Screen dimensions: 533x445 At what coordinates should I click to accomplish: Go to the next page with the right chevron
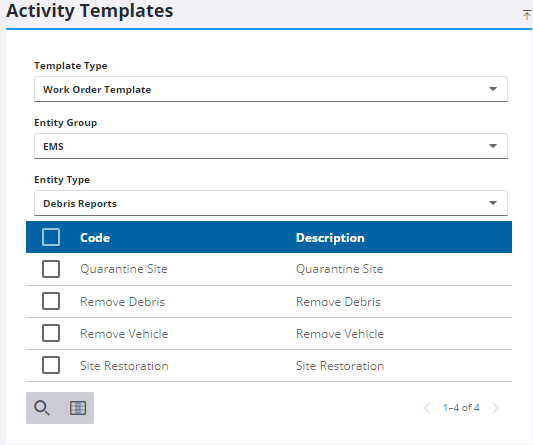[x=495, y=408]
